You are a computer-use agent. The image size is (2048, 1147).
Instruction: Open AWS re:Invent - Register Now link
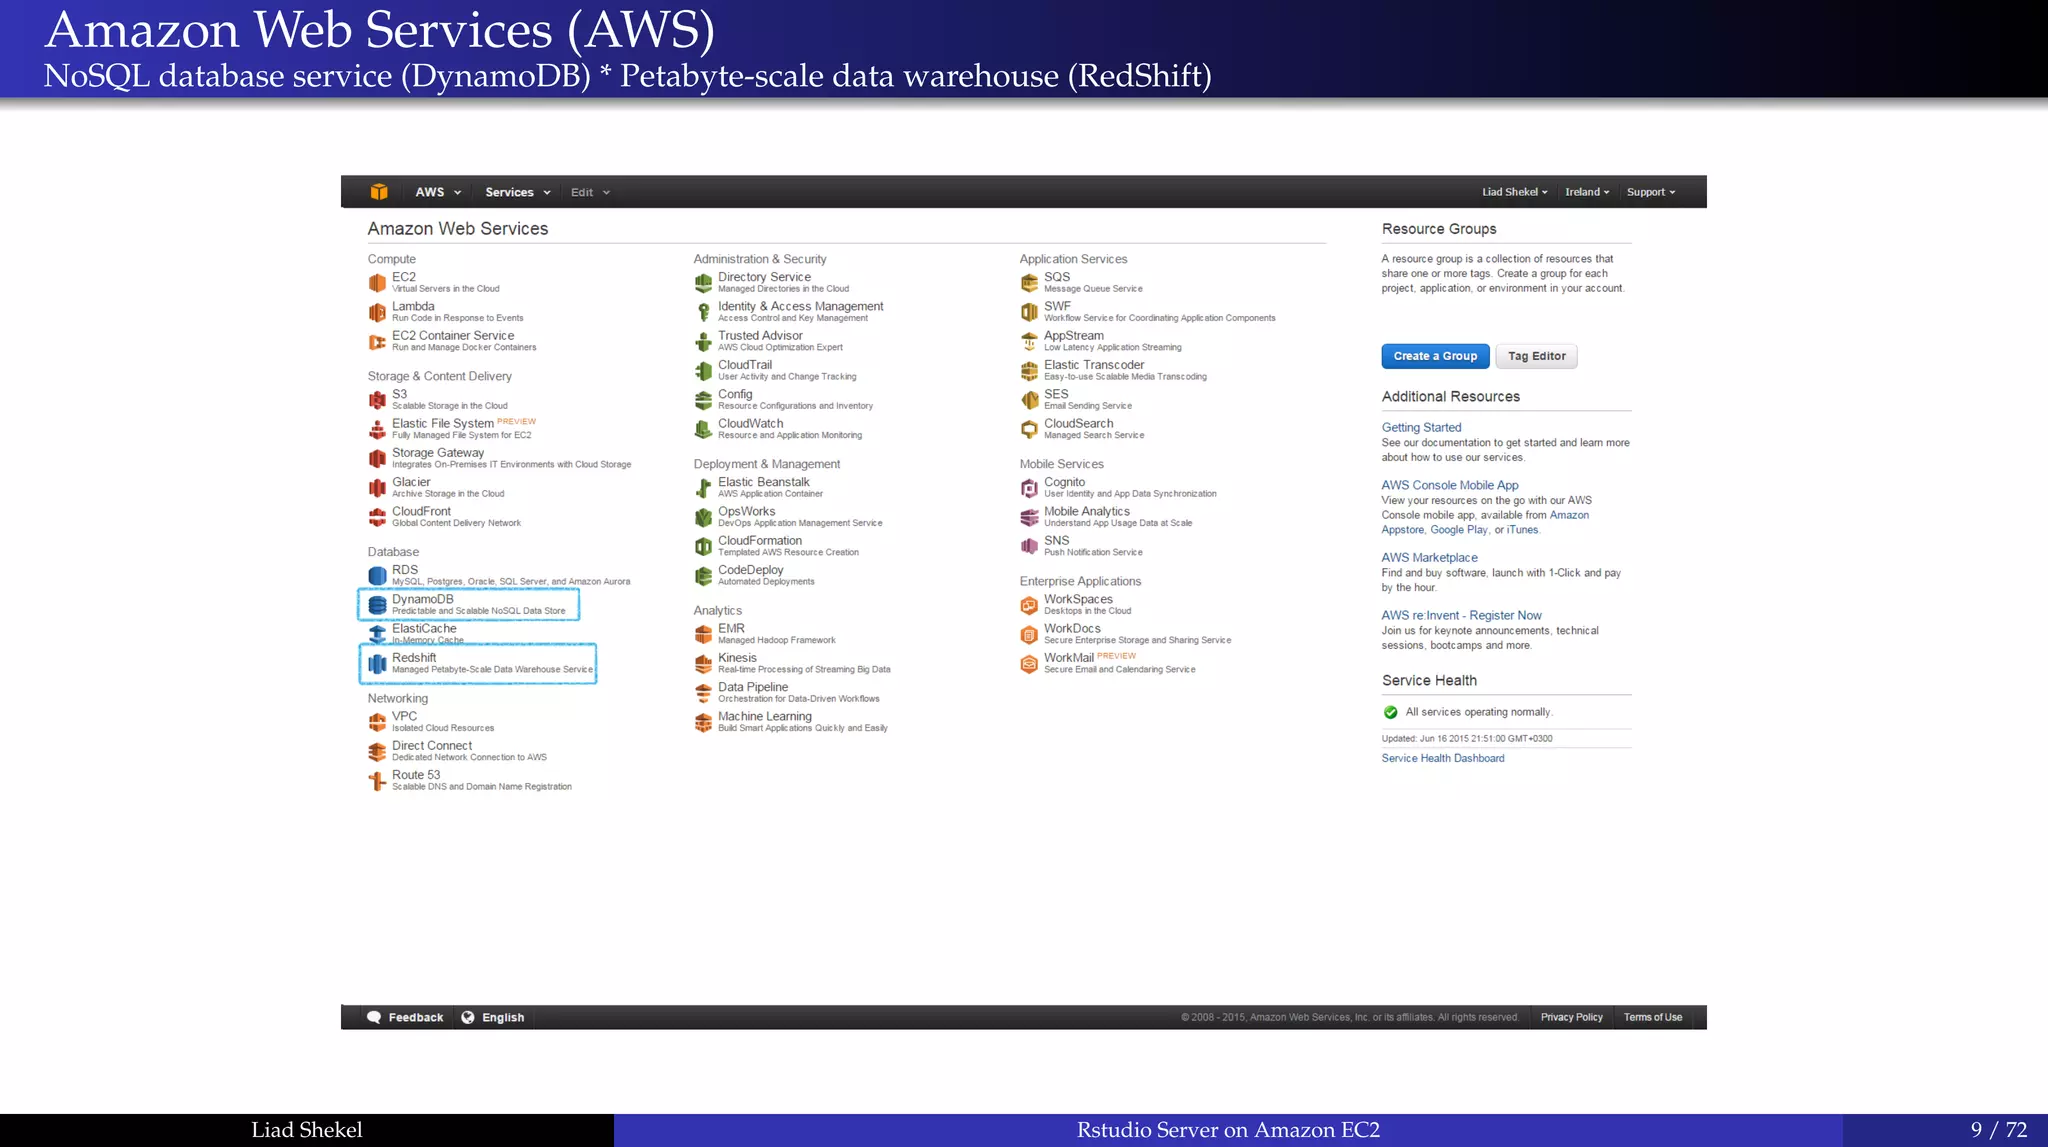click(1461, 616)
